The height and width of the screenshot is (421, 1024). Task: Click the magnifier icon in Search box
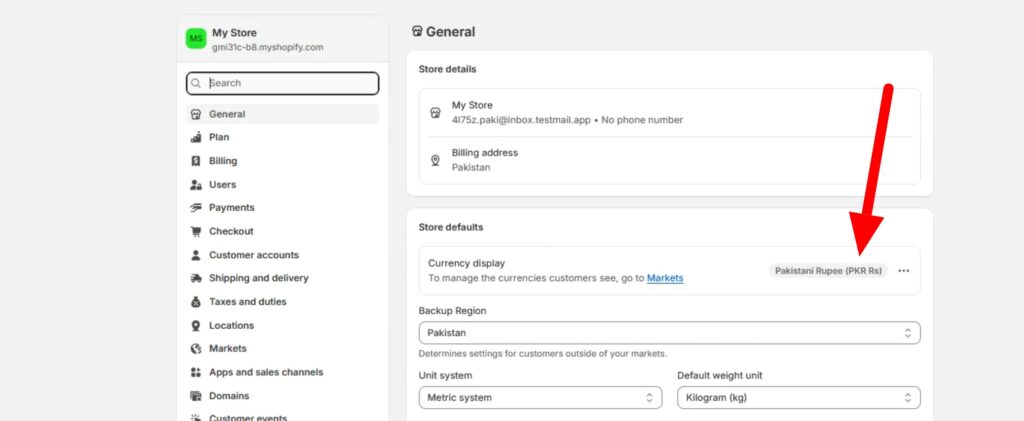tap(196, 84)
